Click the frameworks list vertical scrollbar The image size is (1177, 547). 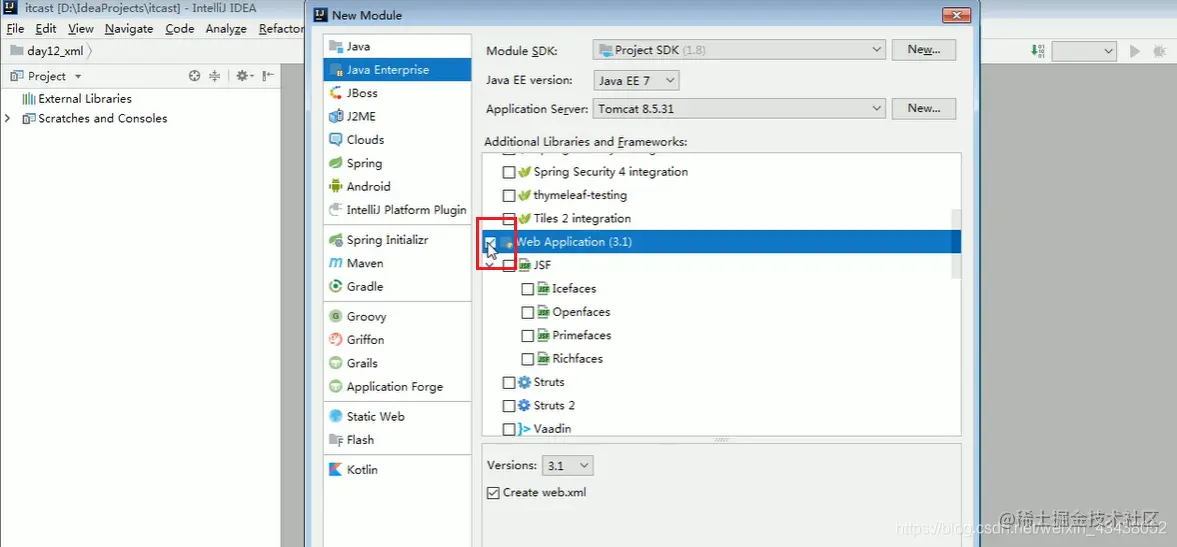tap(956, 243)
